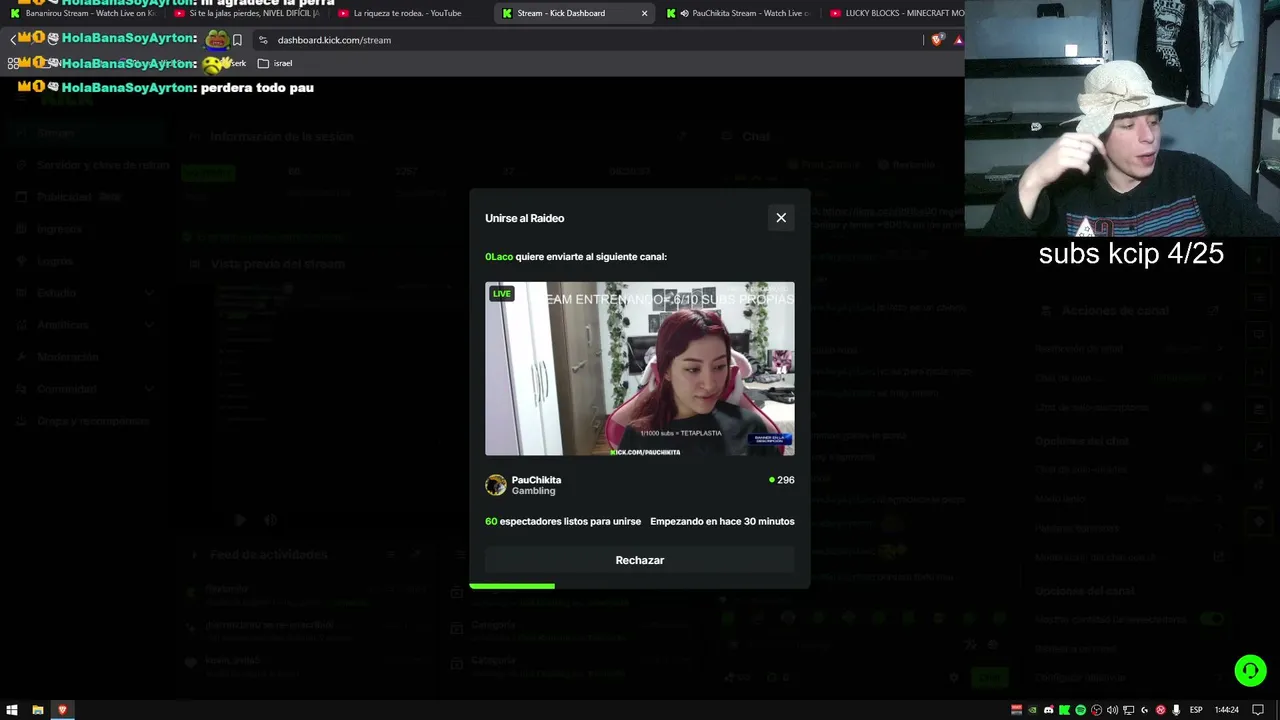This screenshot has width=1280, height=720.
Task: Open Servidor y clave de retransmisión
Action: click(x=103, y=165)
